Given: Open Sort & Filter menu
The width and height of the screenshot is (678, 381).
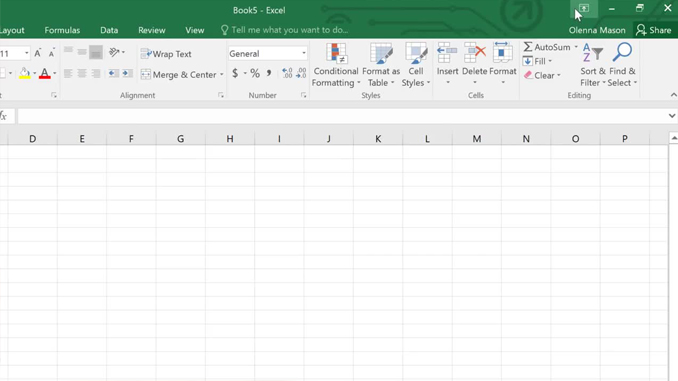Looking at the screenshot, I should tap(593, 65).
